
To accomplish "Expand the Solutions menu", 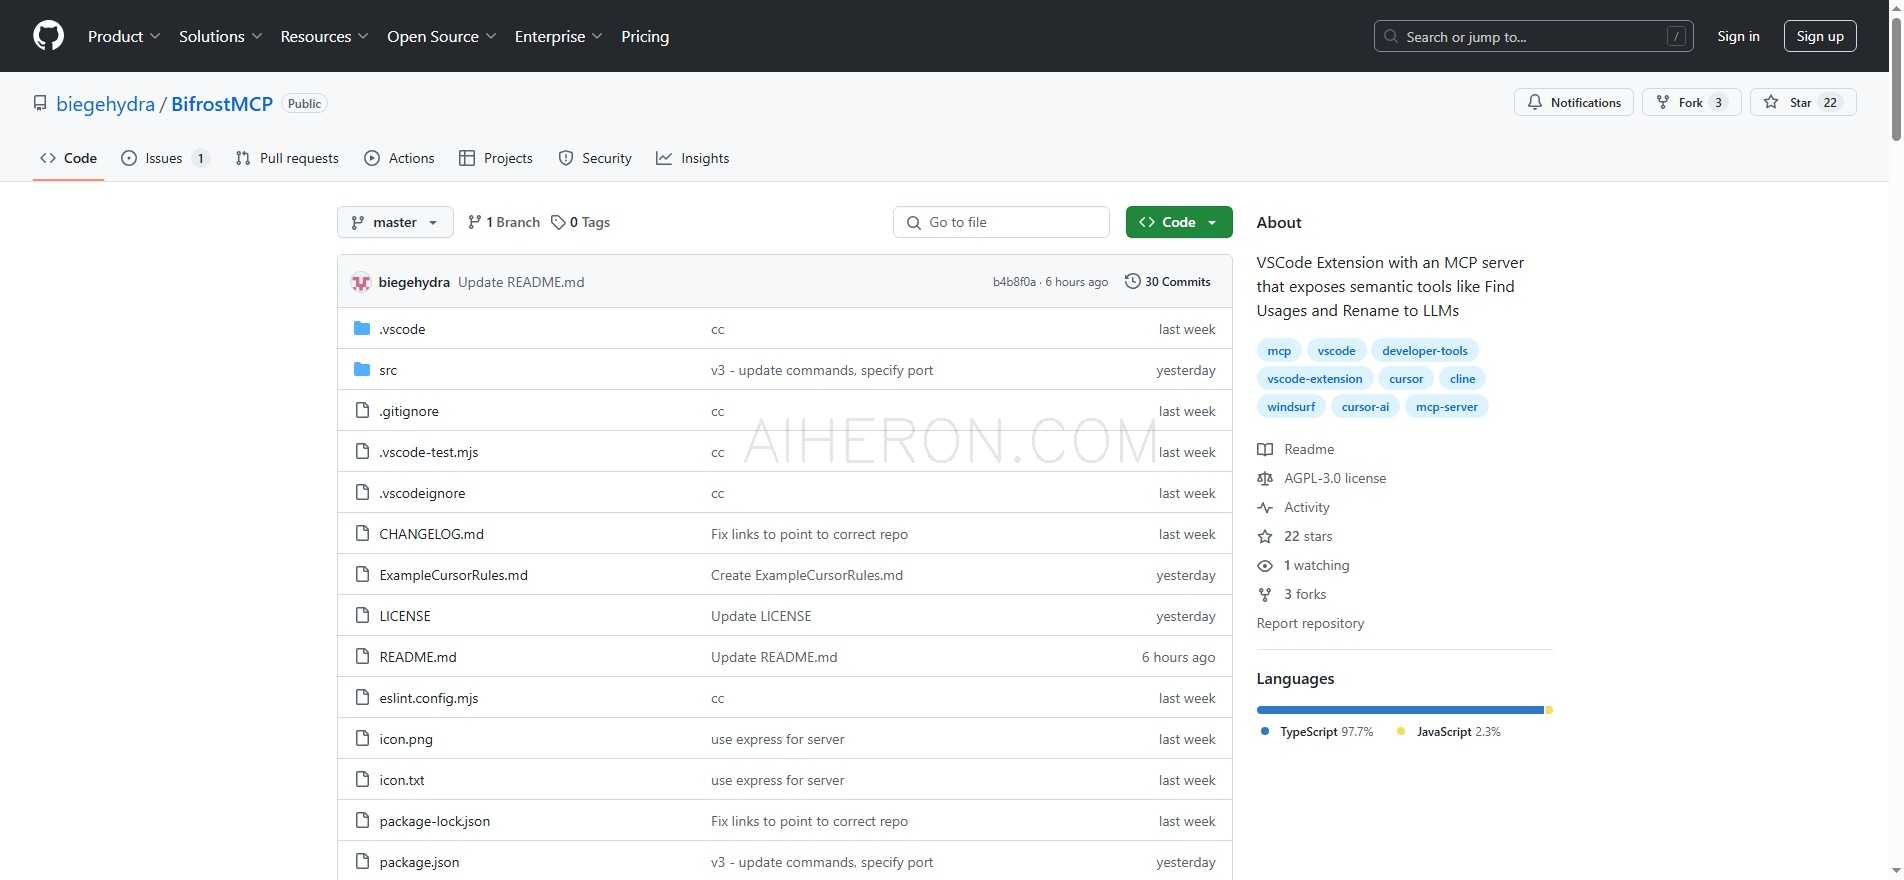I will click(x=220, y=36).
